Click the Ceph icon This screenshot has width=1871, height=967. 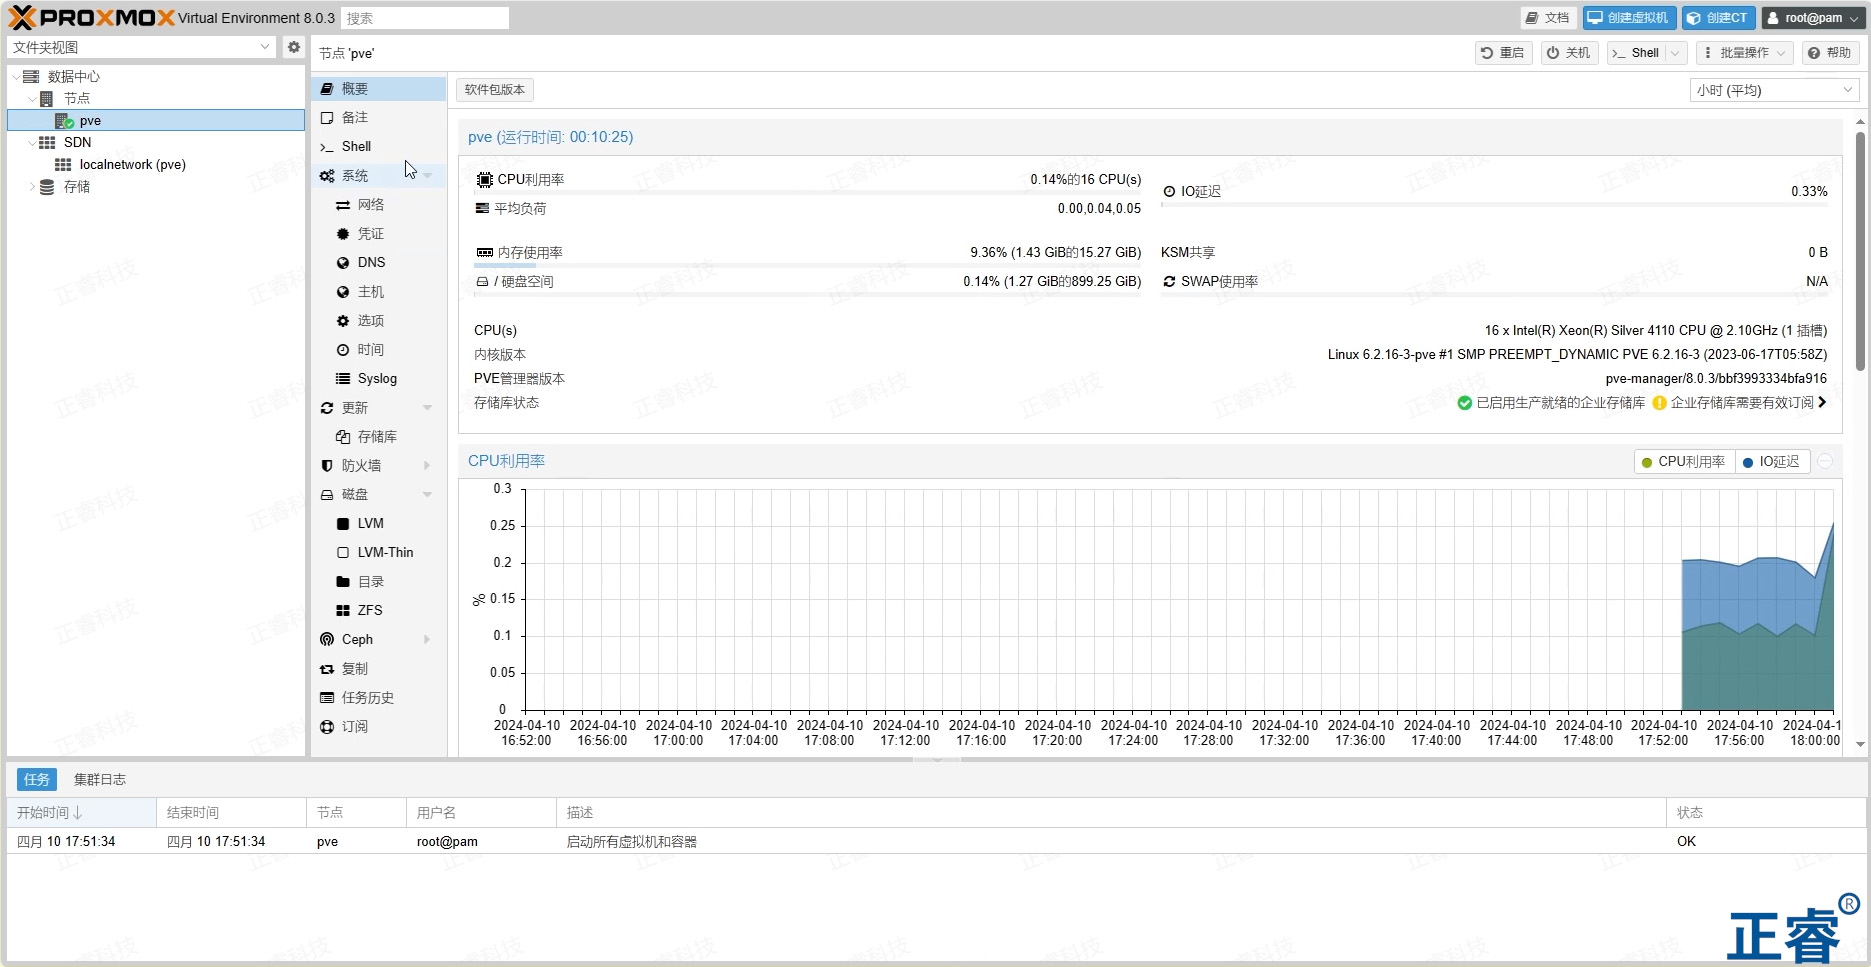[327, 640]
